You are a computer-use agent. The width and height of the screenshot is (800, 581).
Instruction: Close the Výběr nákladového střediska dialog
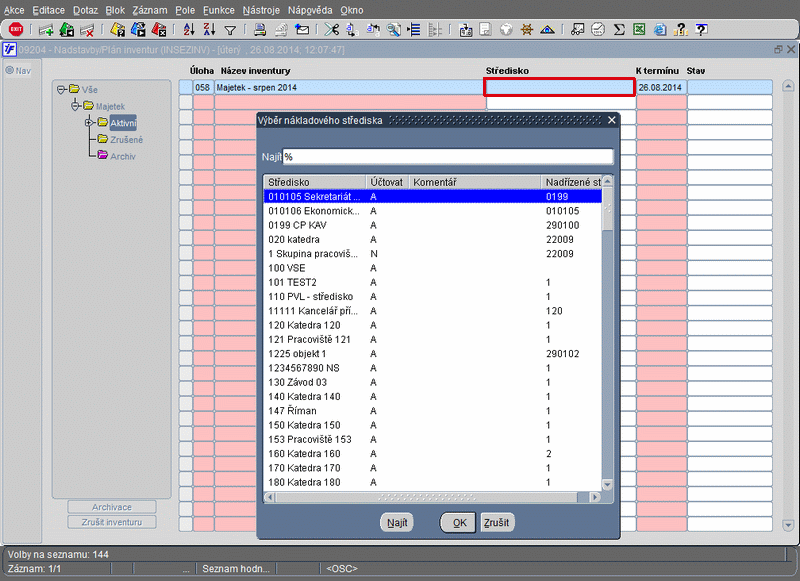[x=612, y=120]
